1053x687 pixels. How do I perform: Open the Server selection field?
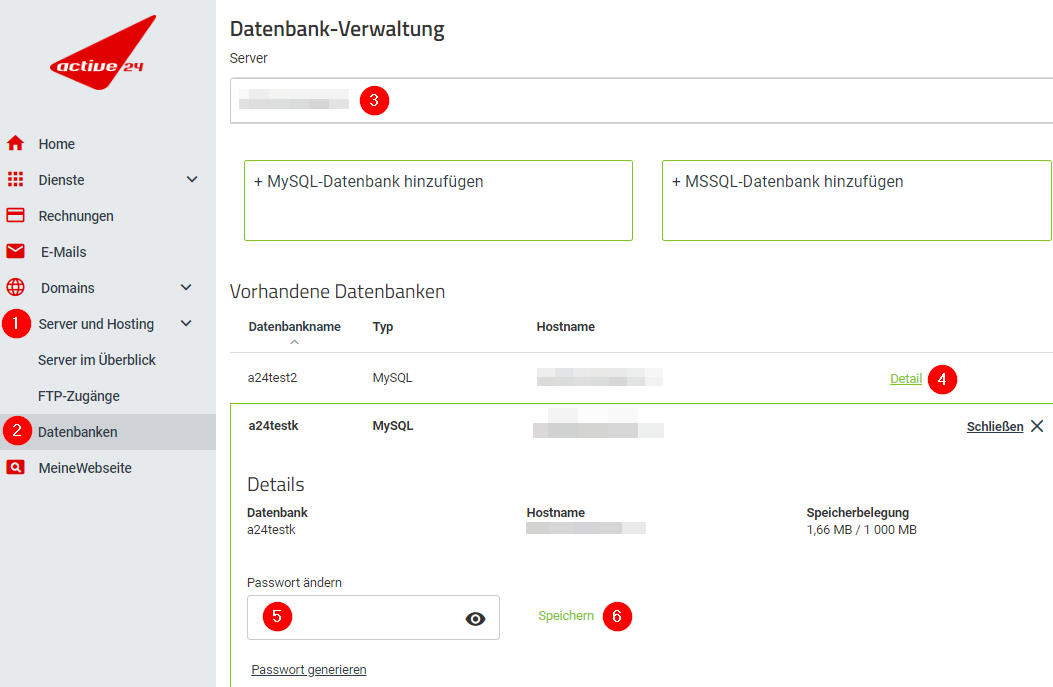(640, 101)
